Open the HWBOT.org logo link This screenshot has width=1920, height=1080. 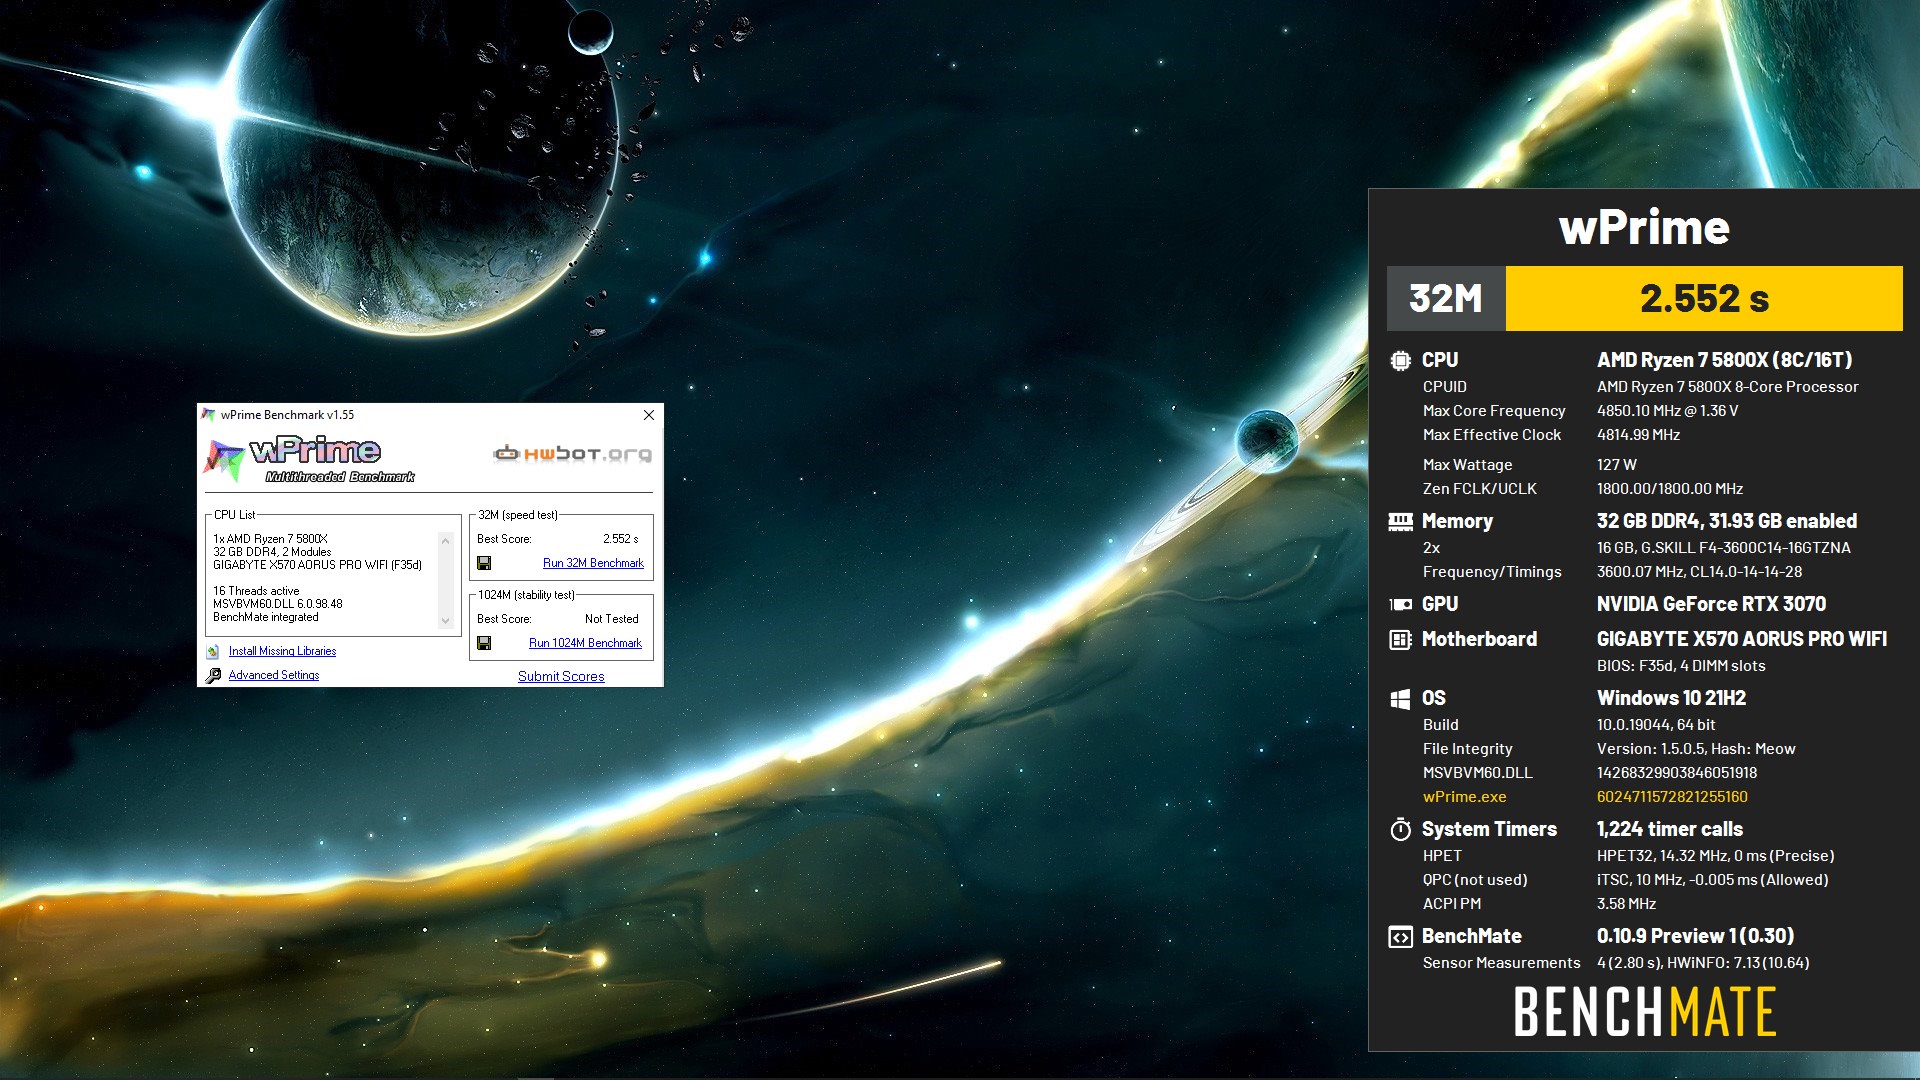pyautogui.click(x=572, y=454)
